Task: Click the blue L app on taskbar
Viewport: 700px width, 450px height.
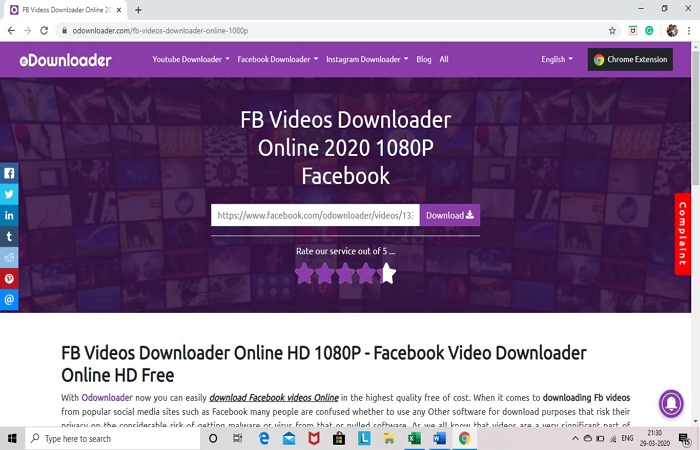Action: pos(364,438)
